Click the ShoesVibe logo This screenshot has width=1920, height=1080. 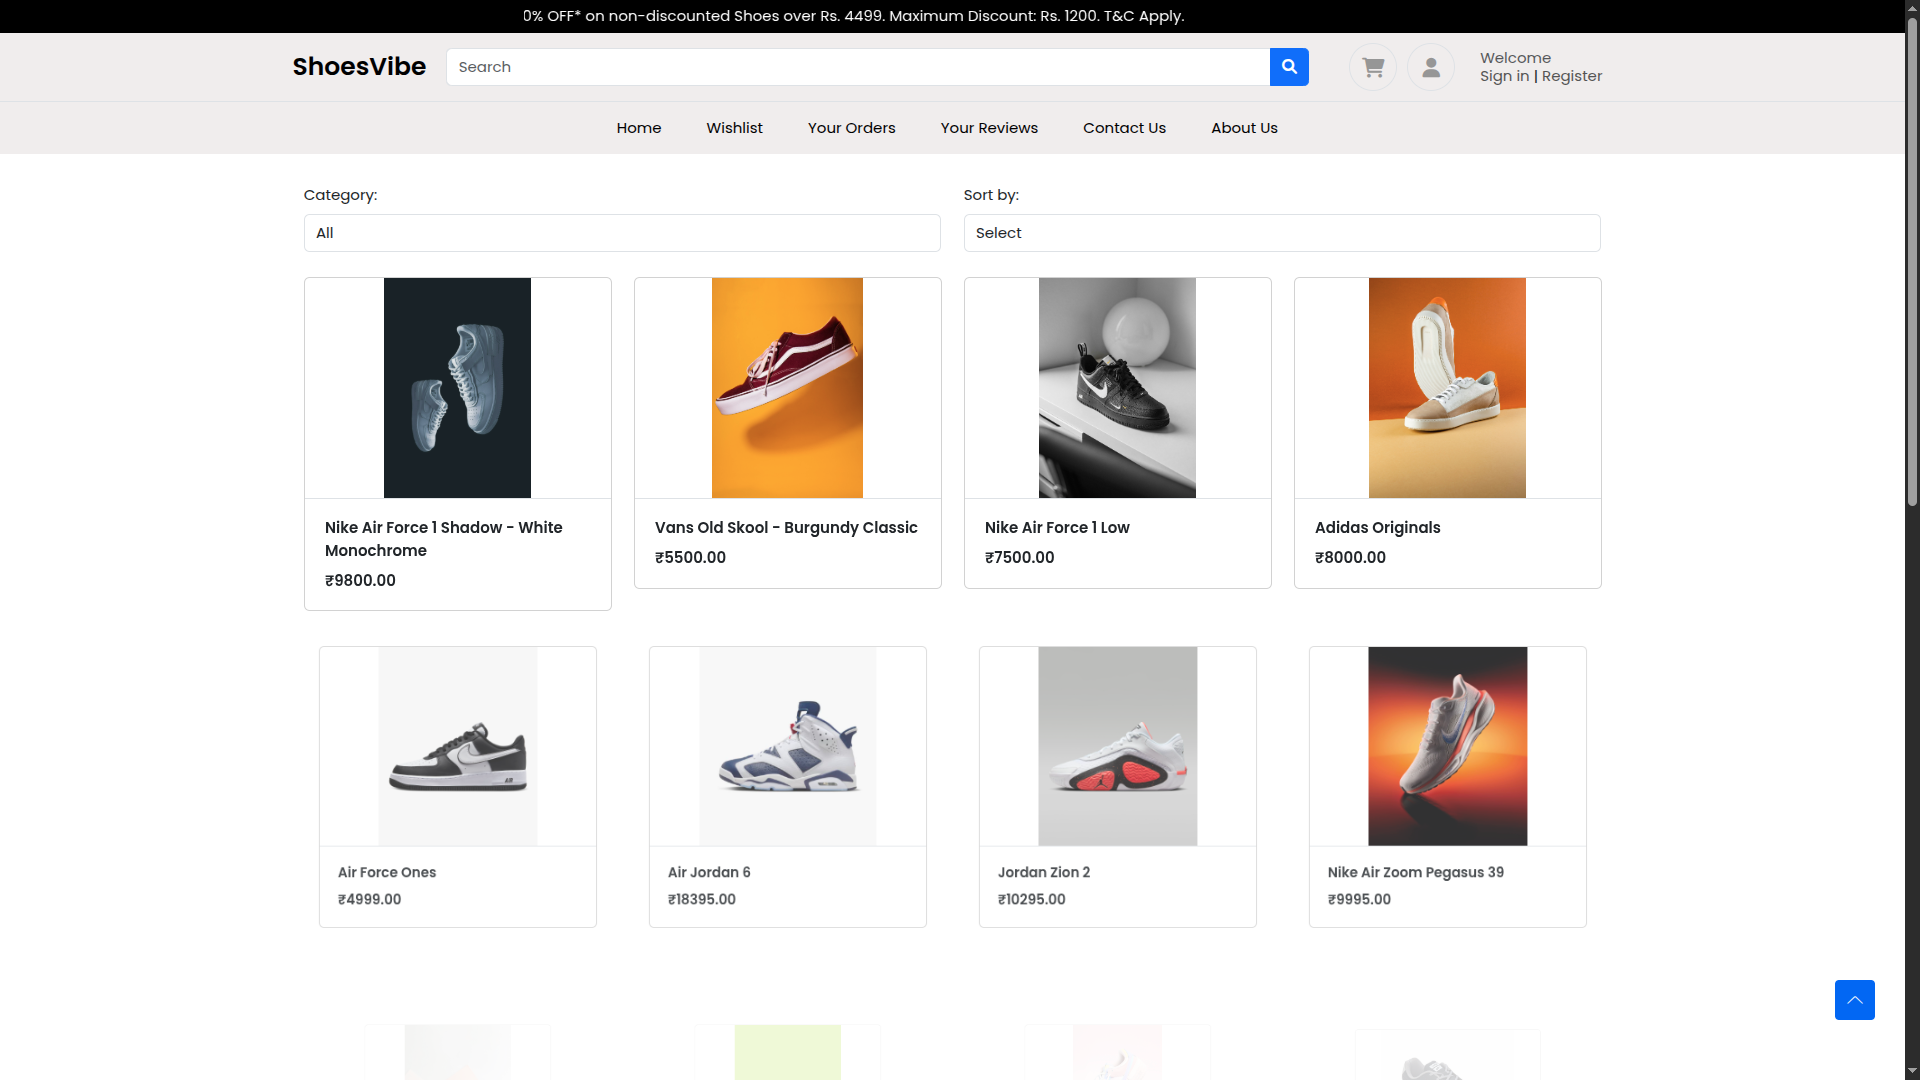359,67
